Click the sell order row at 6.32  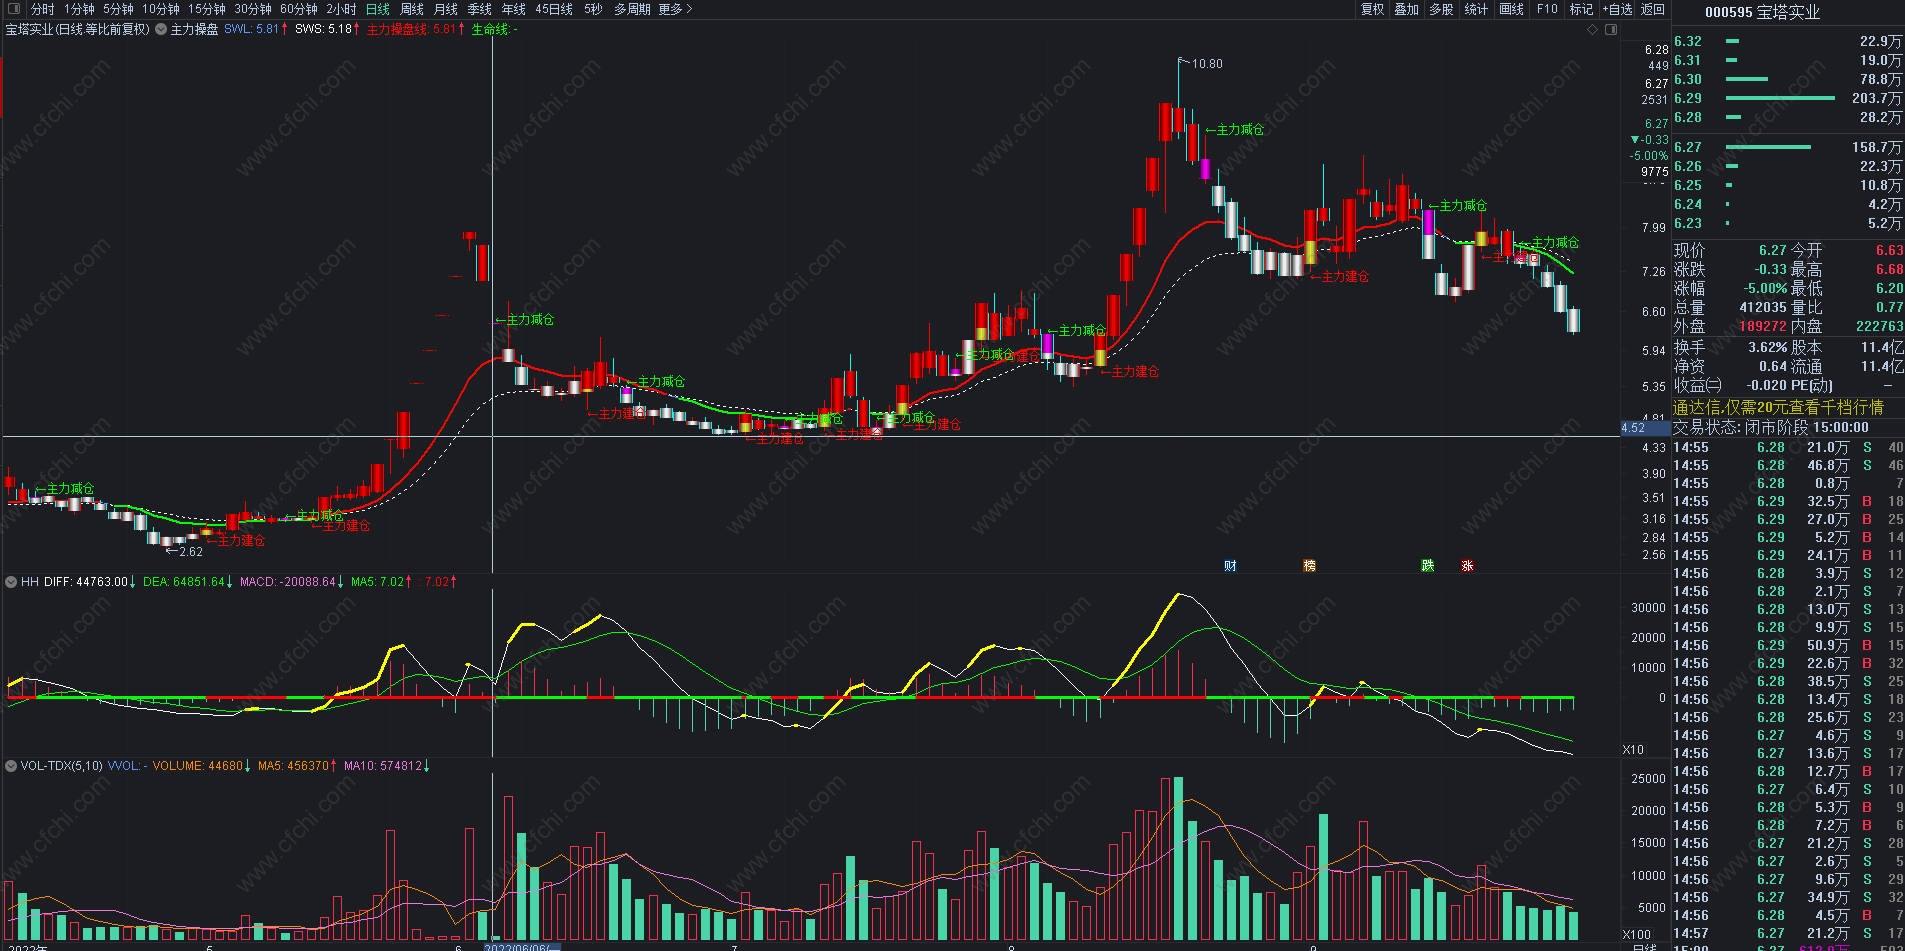click(1788, 41)
